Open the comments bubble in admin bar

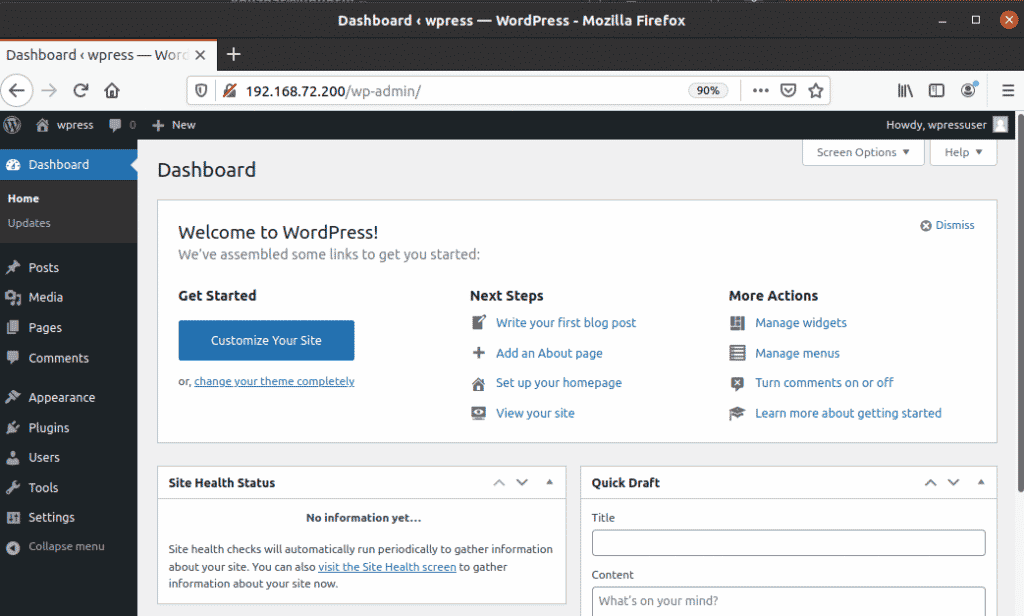point(121,125)
